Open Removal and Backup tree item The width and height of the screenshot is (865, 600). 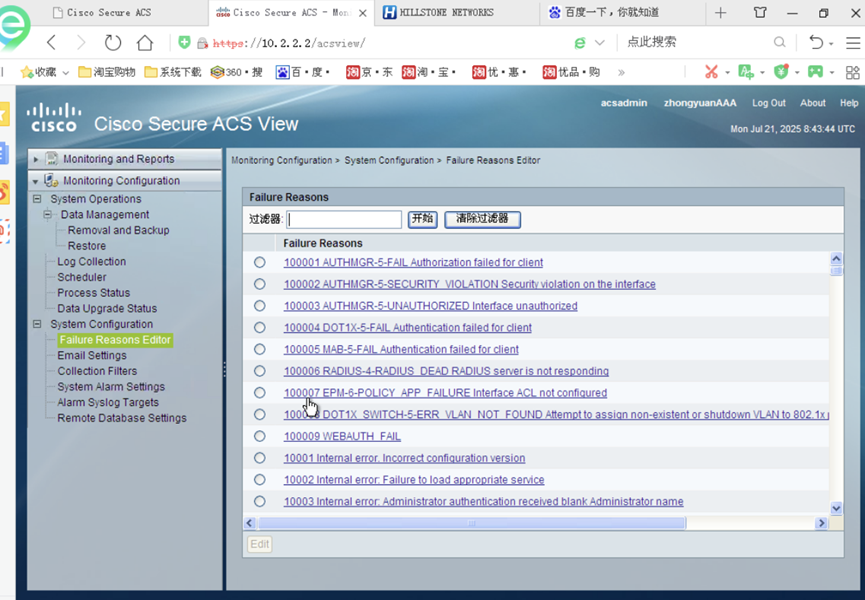pos(119,231)
